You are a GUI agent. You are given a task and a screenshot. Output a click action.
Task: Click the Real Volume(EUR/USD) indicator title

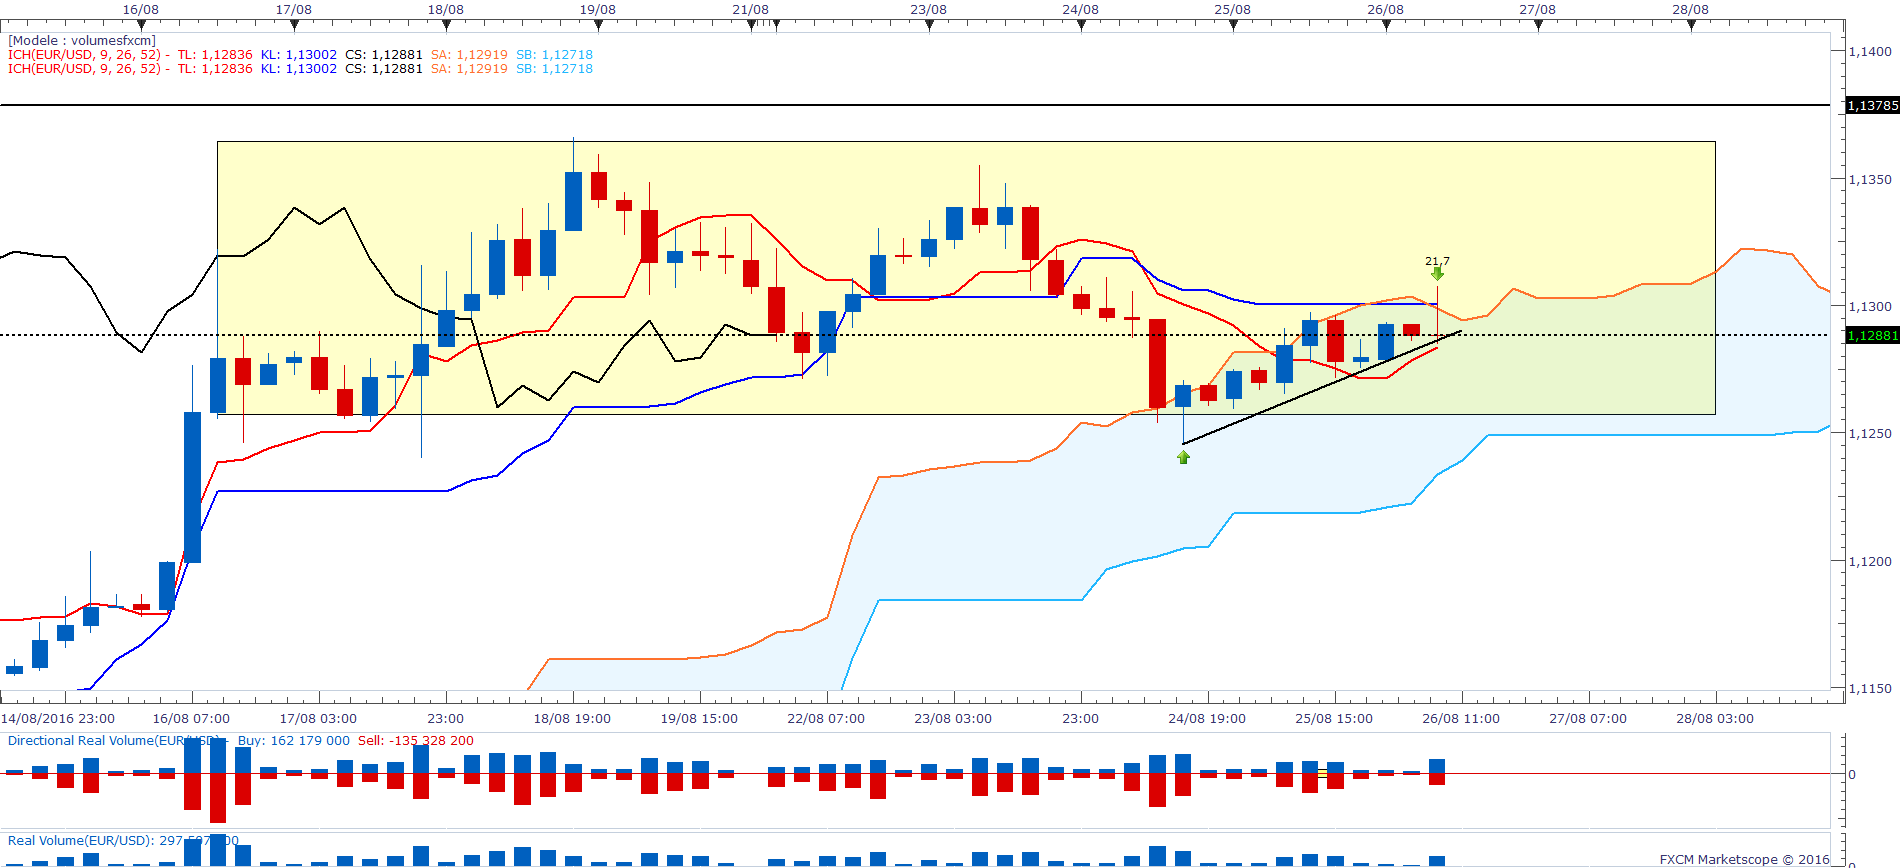[x=80, y=841]
